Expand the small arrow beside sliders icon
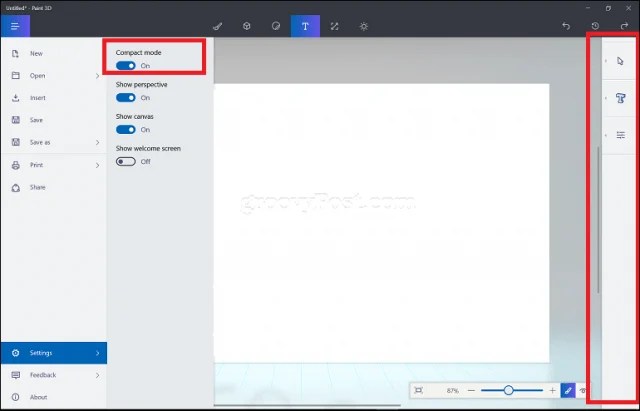 [606, 135]
